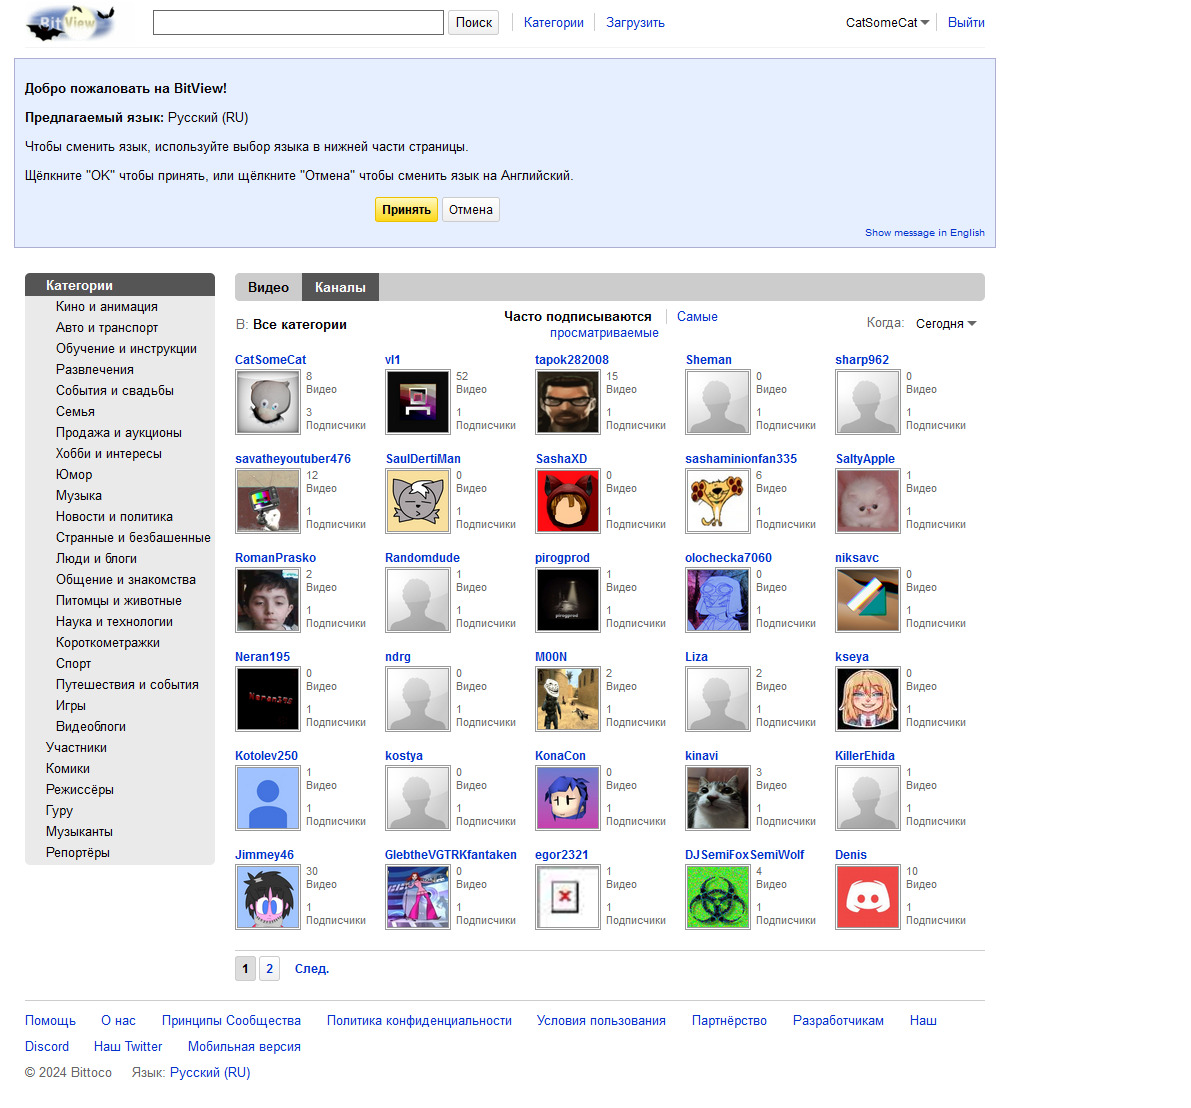
Task: Open Политика конфиденциальности link
Action: coord(419,1021)
